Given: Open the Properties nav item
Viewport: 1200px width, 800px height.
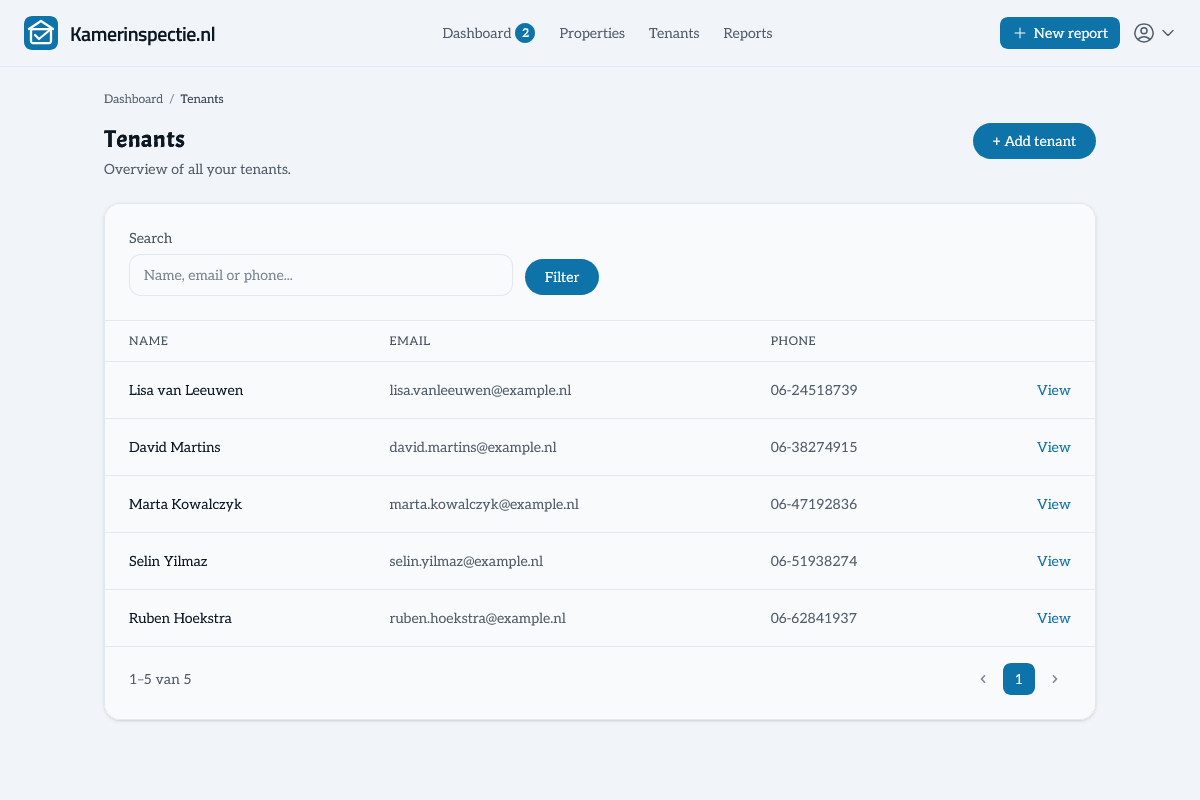Looking at the screenshot, I should tap(592, 33).
